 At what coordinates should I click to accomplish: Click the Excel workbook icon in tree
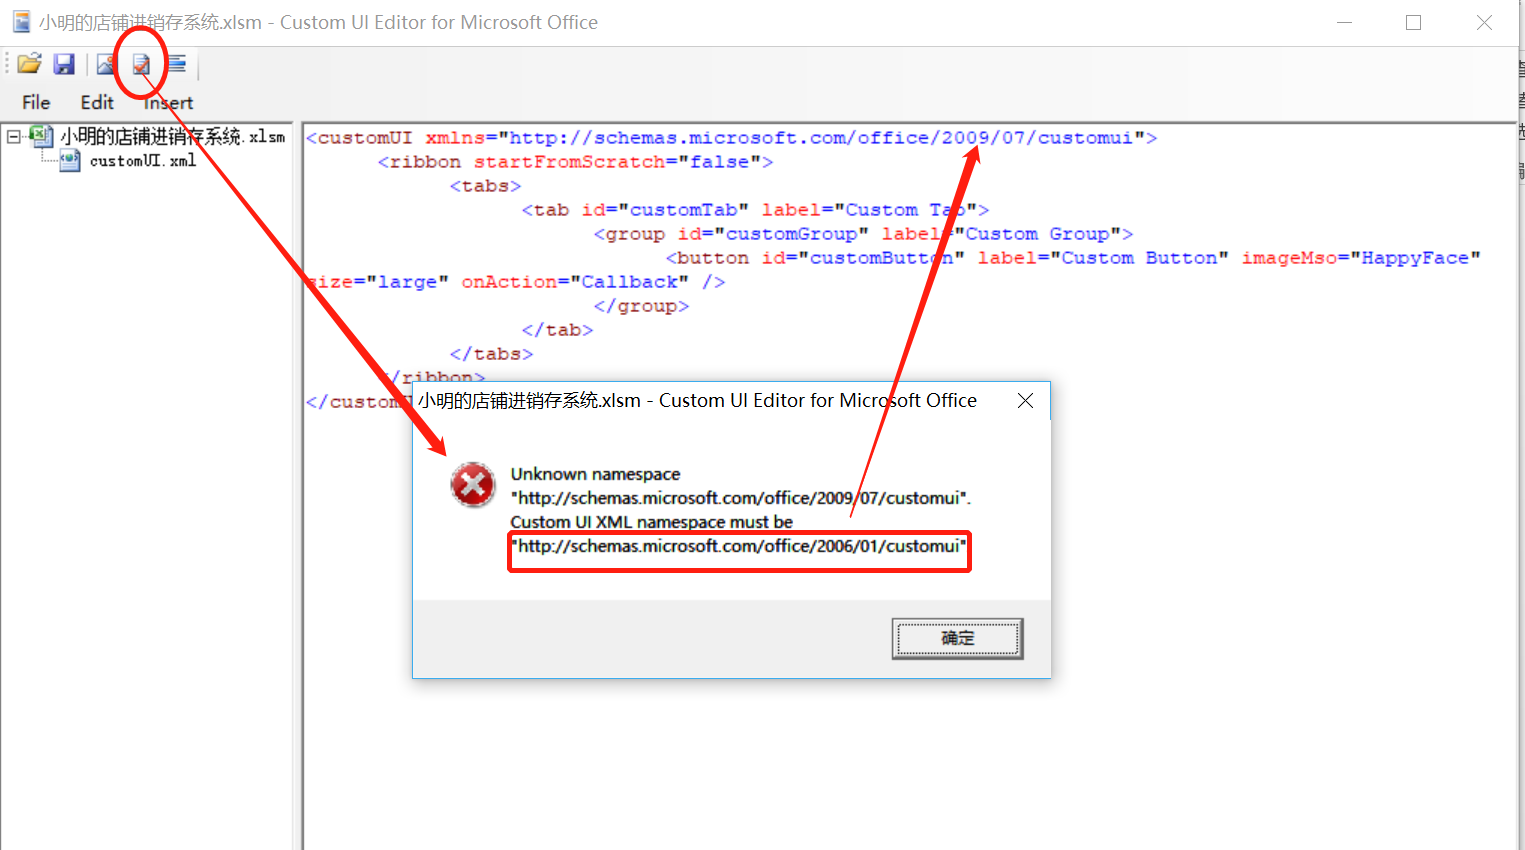[x=41, y=135]
